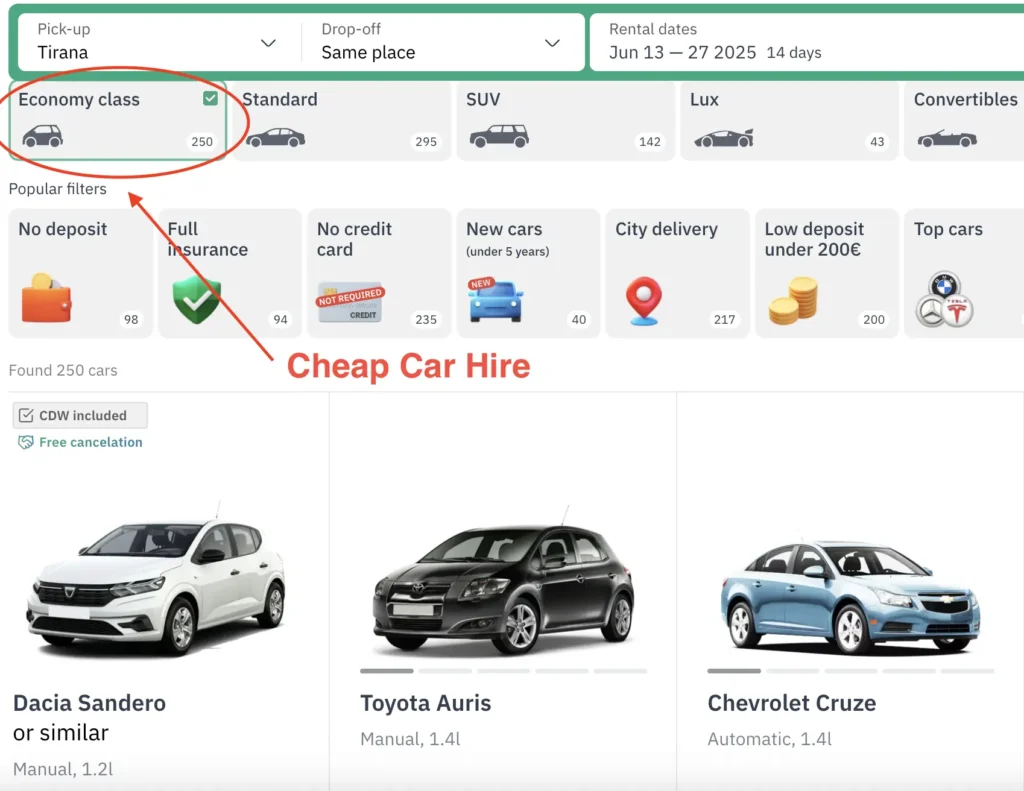Click the Convertibles car icon

click(947, 138)
